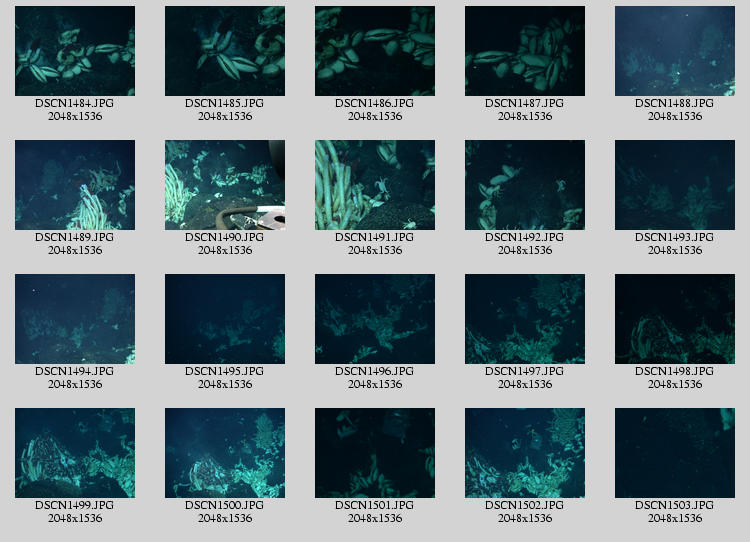750x542 pixels.
Task: Click the DSCN1491.JPG thumbnail
Action: [375, 185]
